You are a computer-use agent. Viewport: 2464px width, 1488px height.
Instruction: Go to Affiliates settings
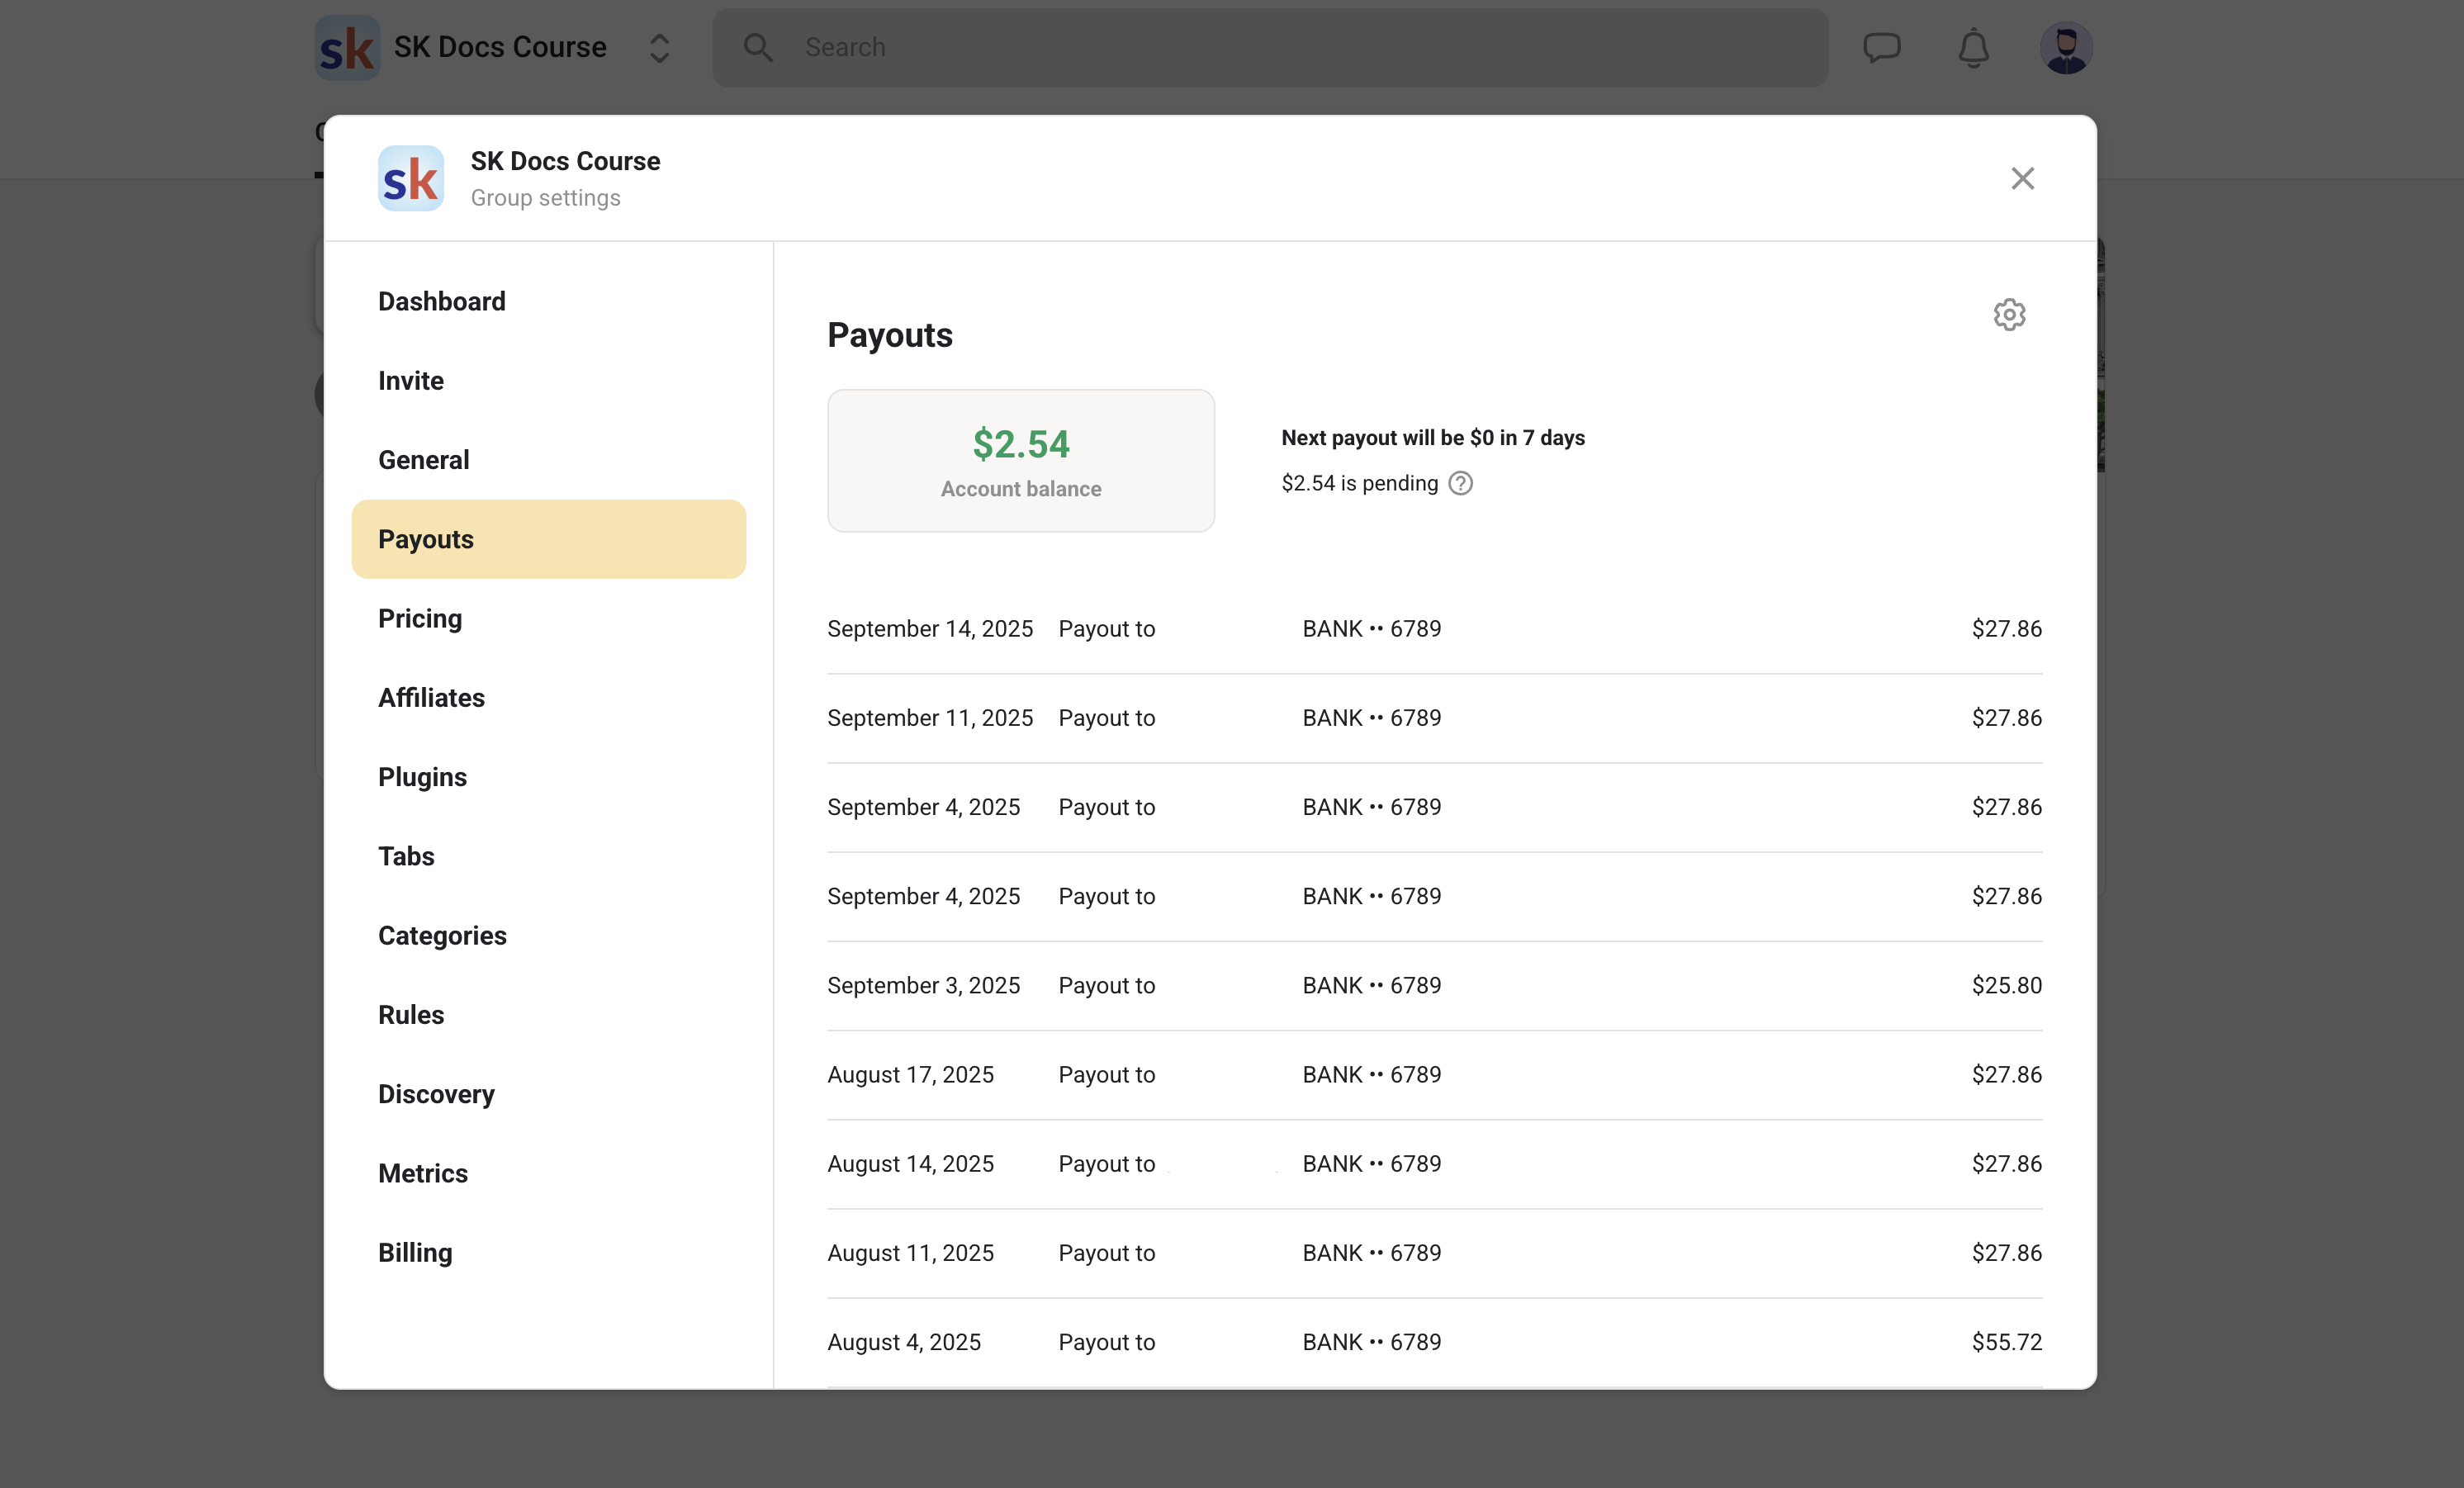(x=430, y=697)
